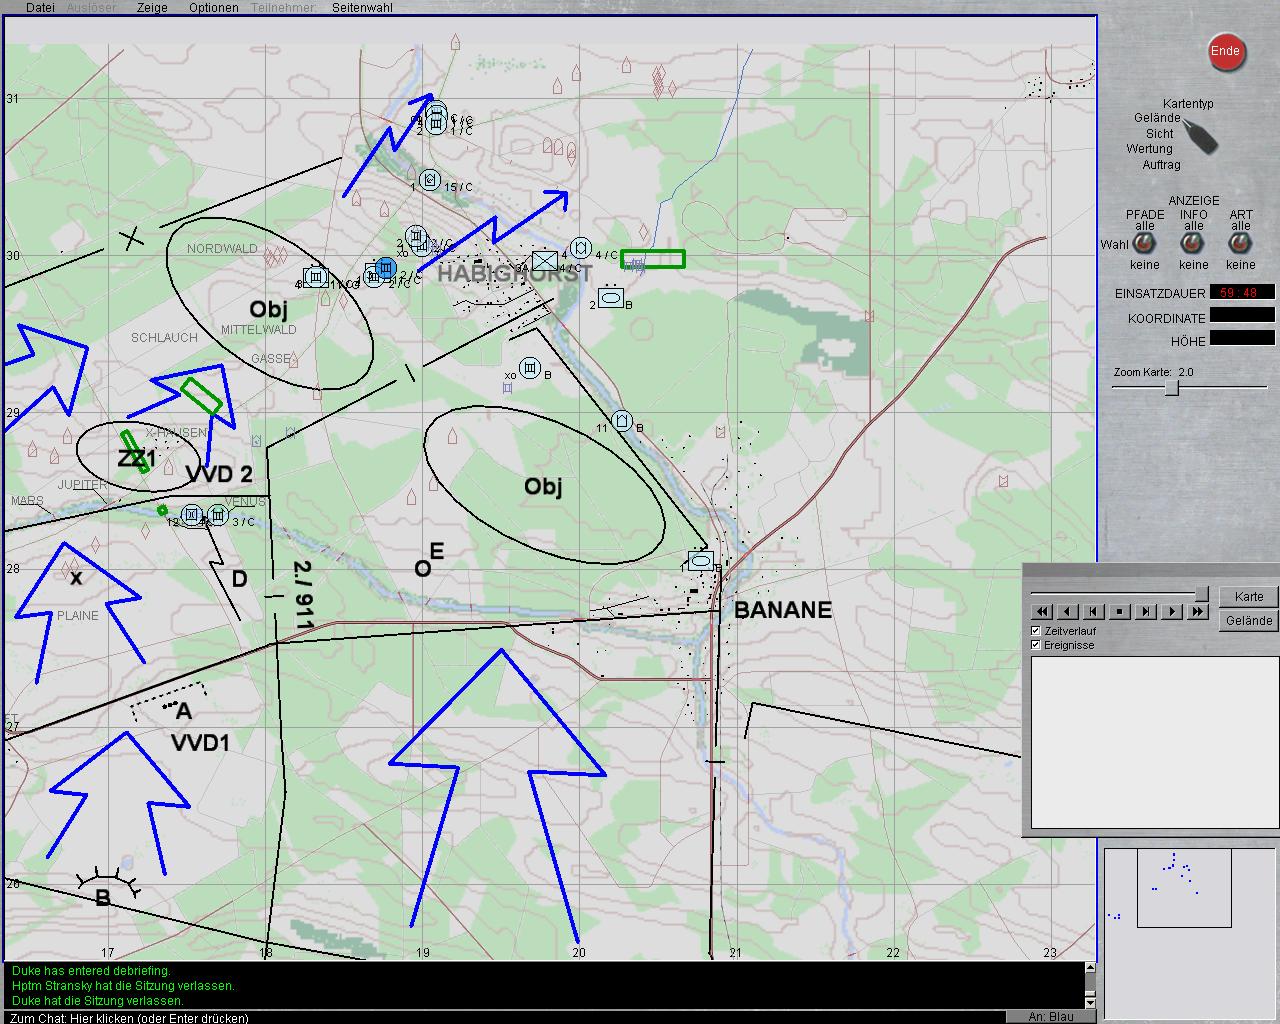
Task: Click the unit icon at Banane
Action: (x=701, y=562)
